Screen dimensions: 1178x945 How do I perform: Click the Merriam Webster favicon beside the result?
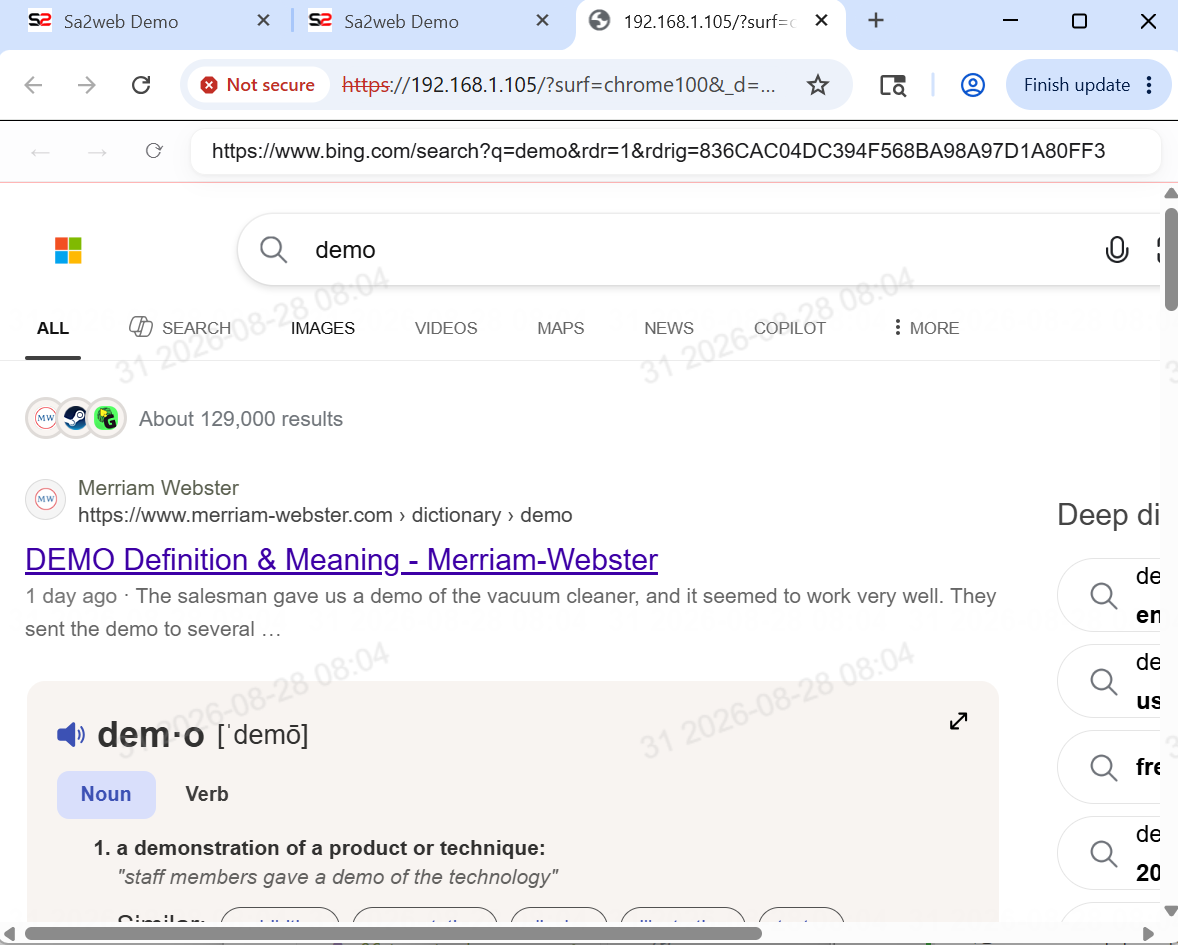46,499
